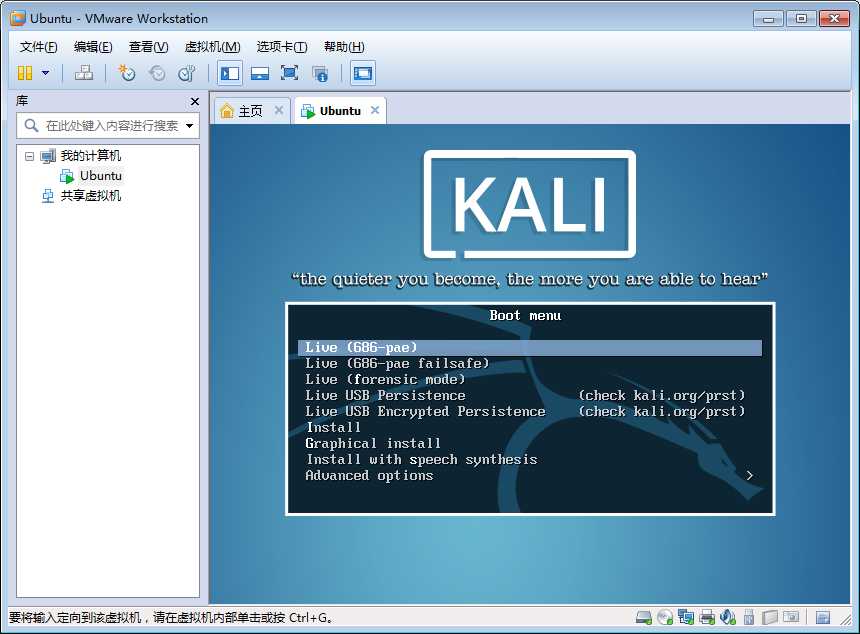860x634 pixels.
Task: Open the power options dropdown arrow
Action: tap(46, 73)
